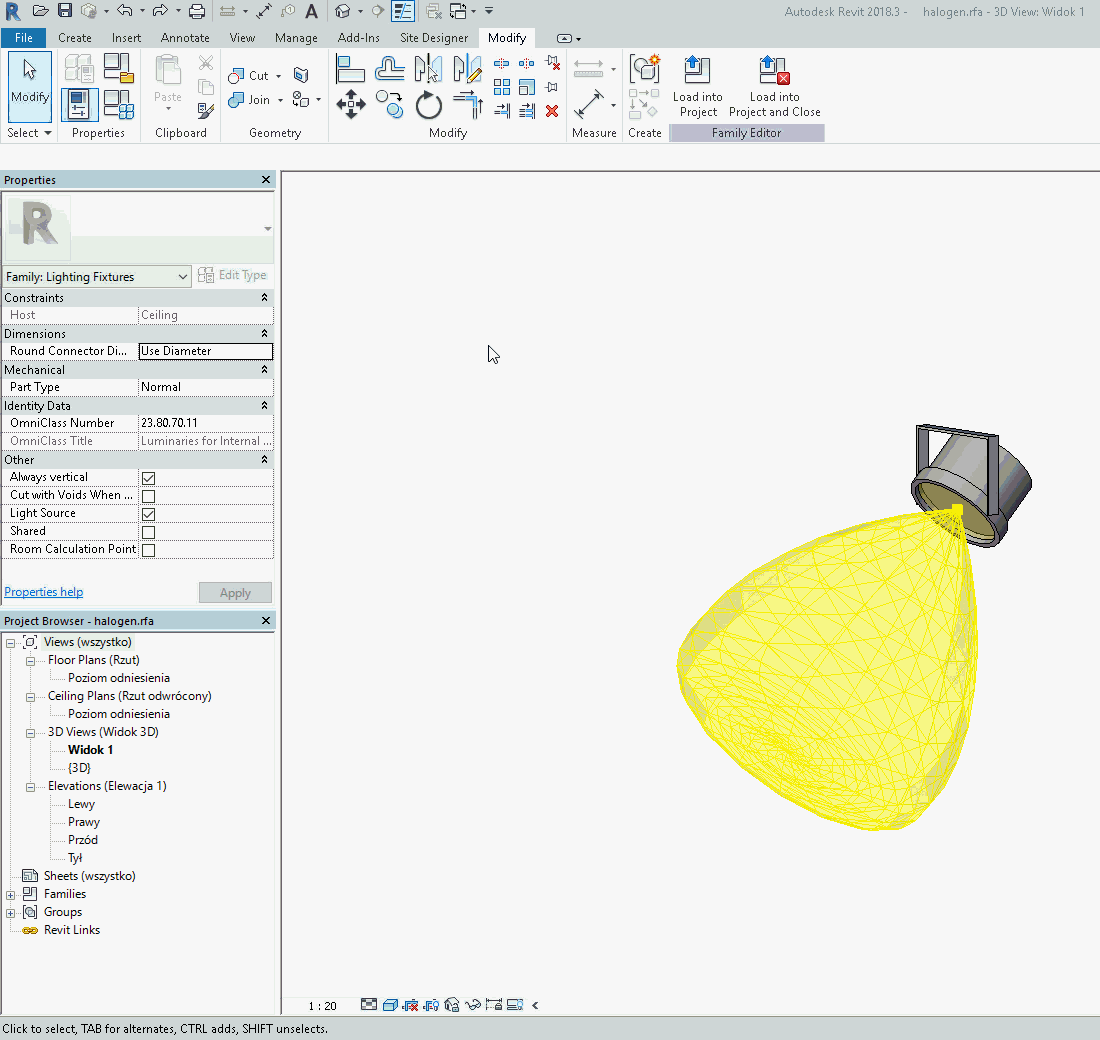Activate the Trim/Extend to Corner tool

(x=467, y=104)
